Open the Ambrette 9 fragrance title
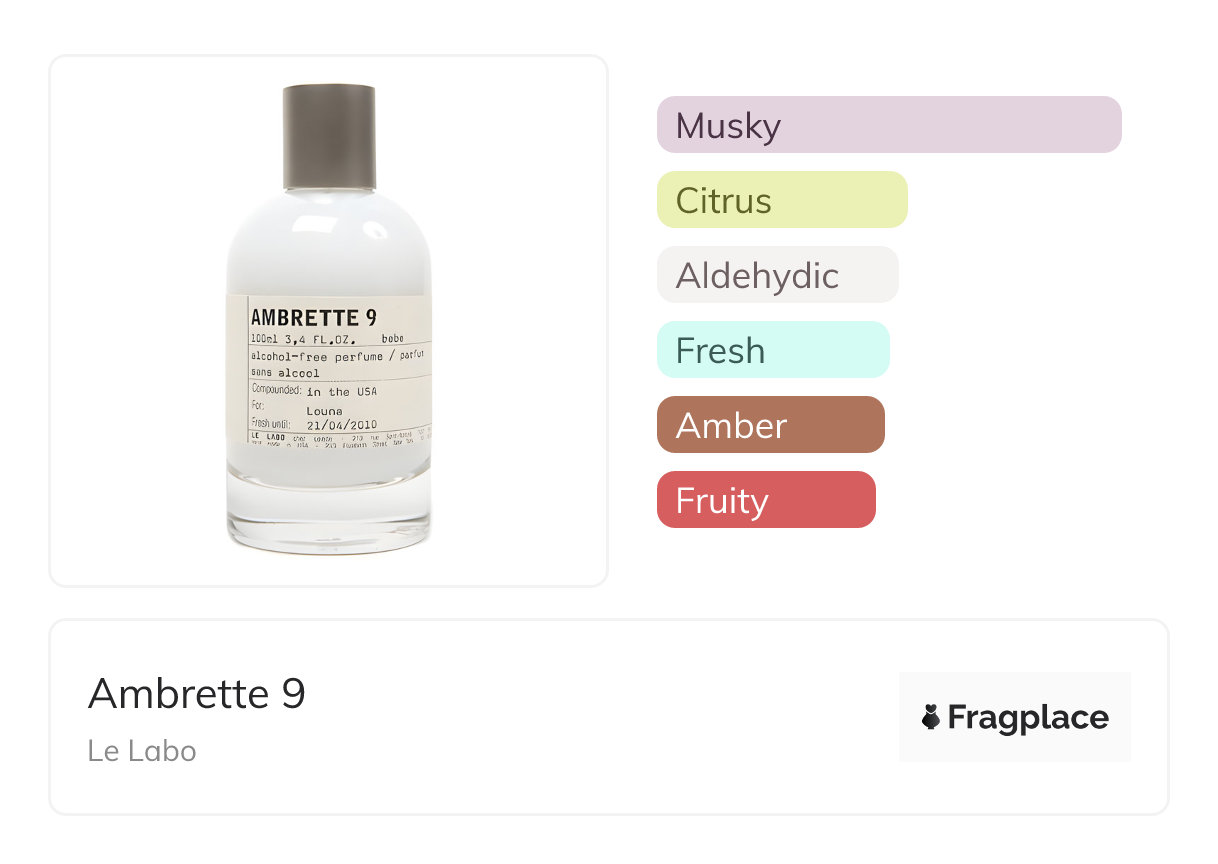 [197, 693]
